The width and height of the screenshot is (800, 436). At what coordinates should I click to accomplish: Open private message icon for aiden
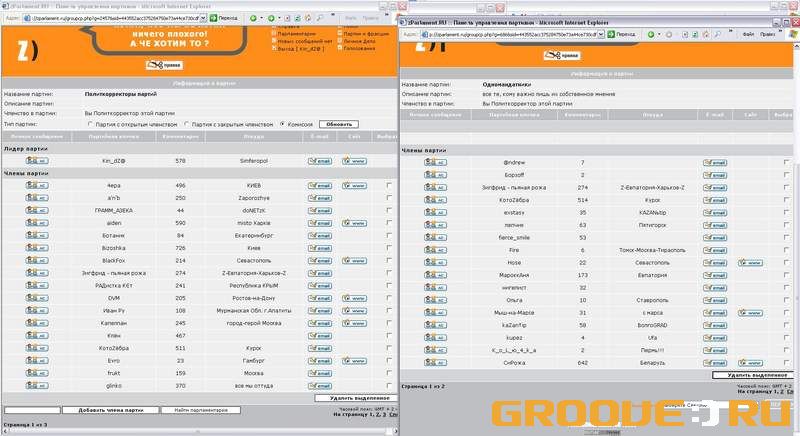[37, 223]
